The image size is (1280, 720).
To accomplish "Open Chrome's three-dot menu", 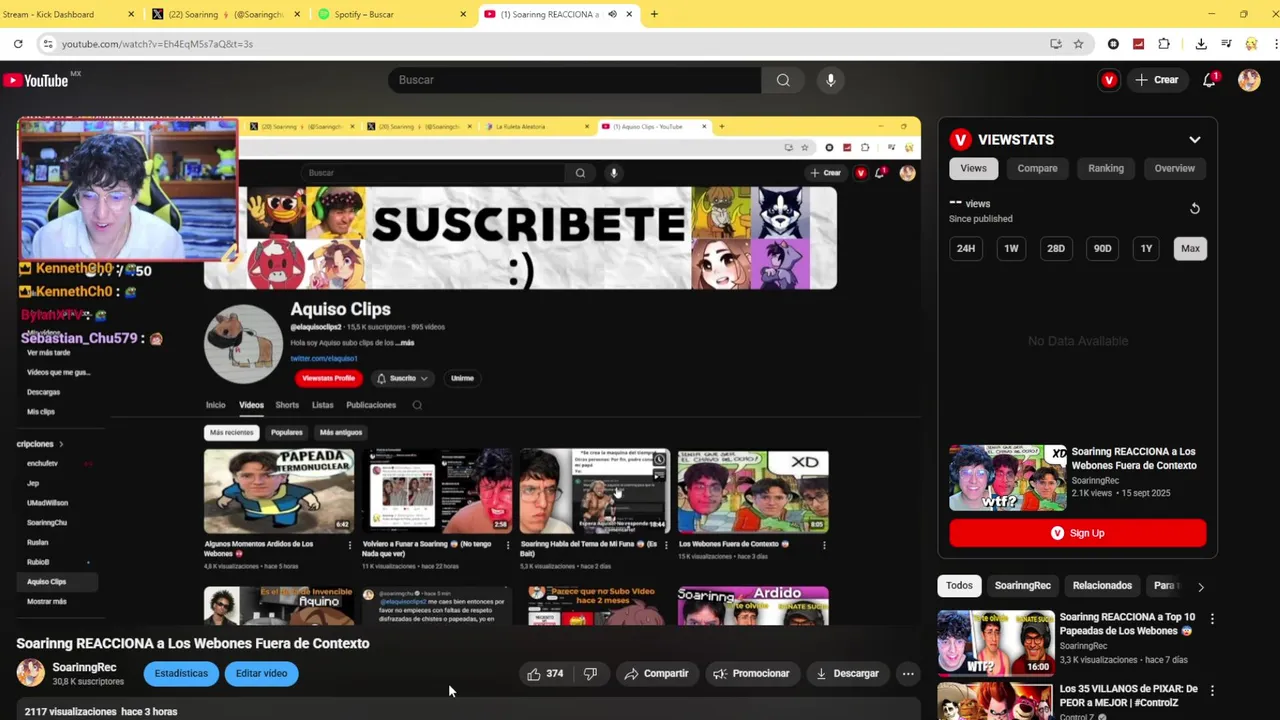I will pos(1276,44).
